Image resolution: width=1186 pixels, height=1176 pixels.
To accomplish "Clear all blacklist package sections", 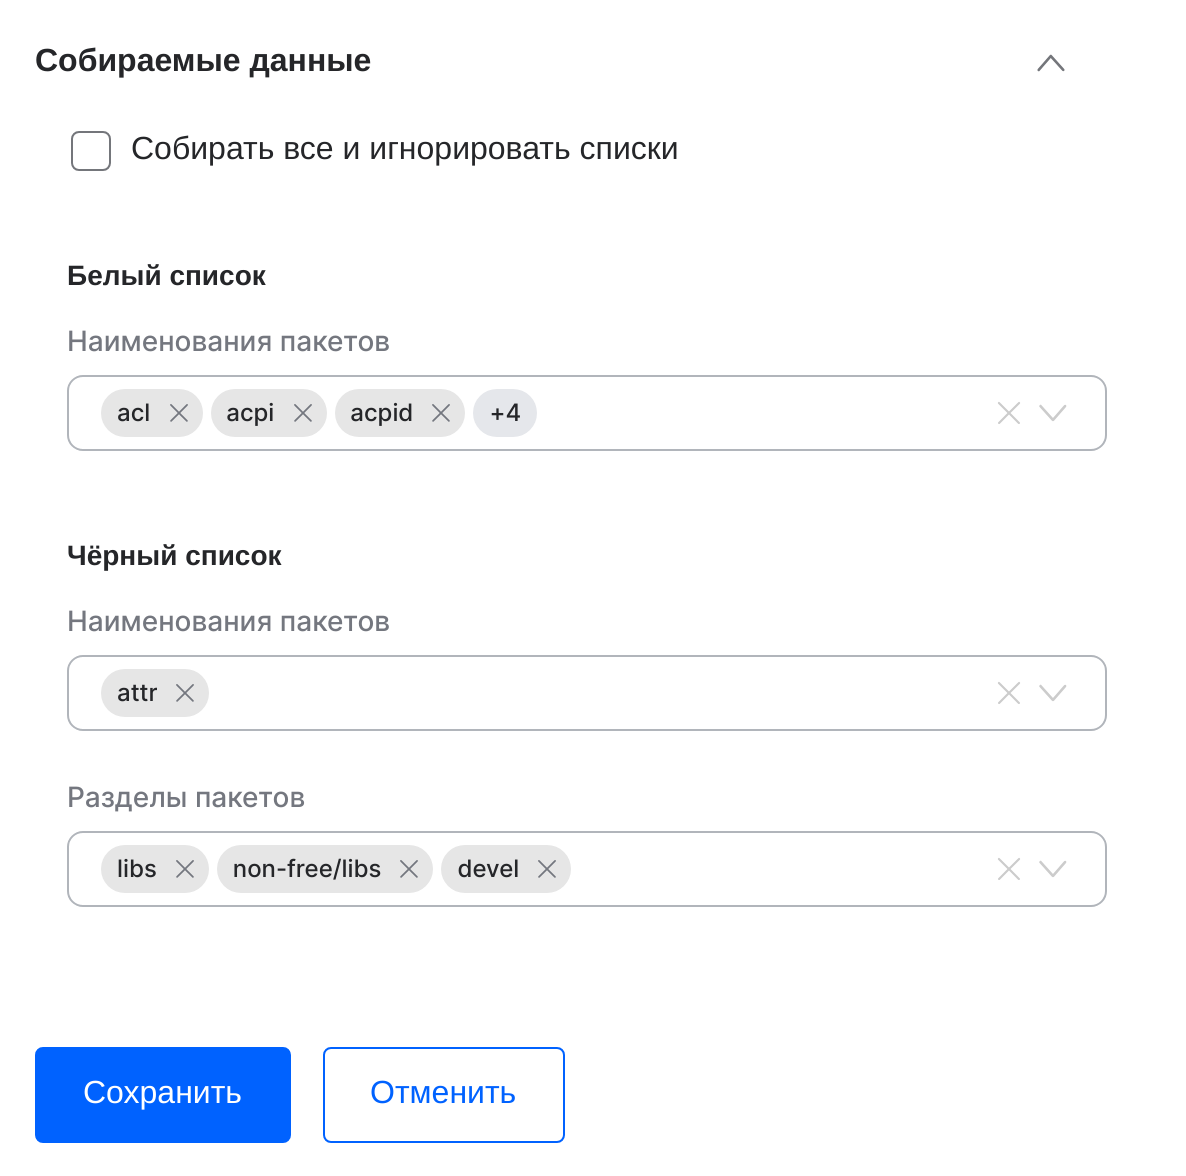I will click(x=1009, y=869).
